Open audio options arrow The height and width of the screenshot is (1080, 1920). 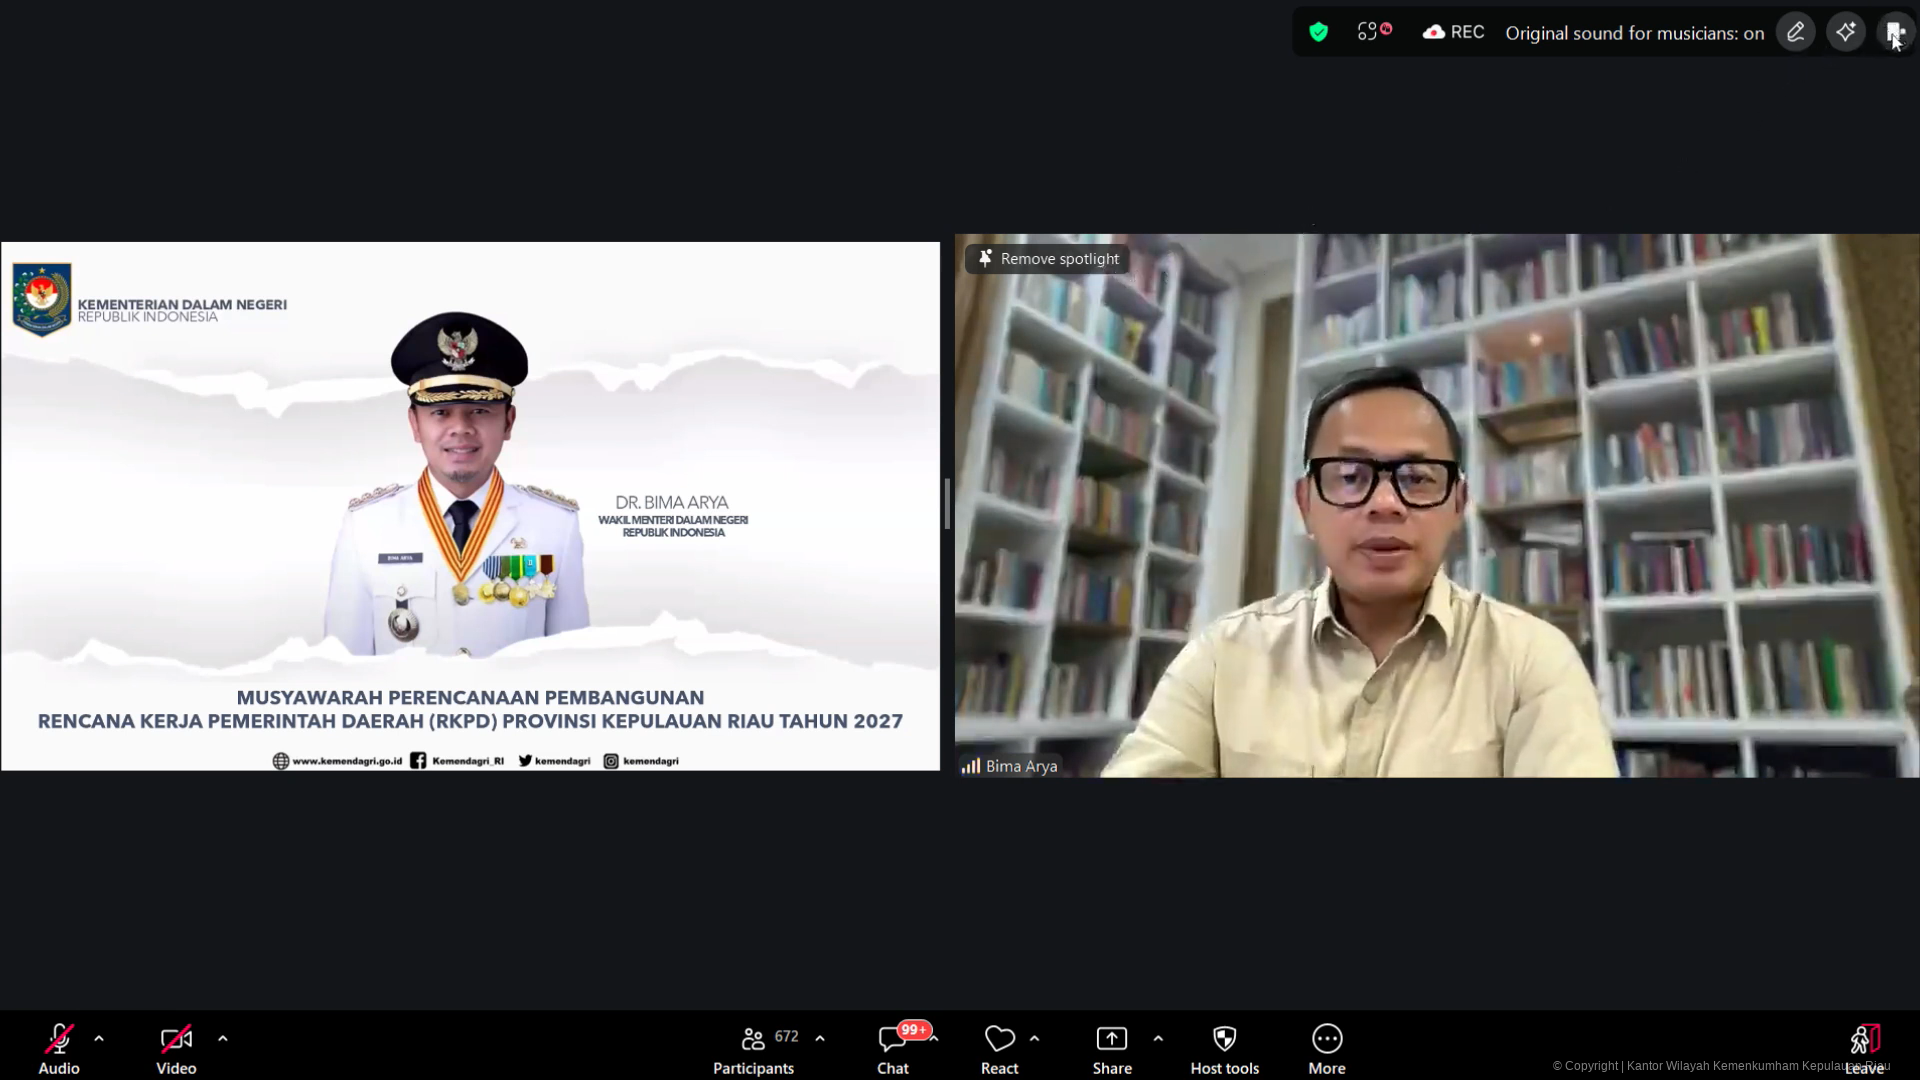pos(99,1039)
